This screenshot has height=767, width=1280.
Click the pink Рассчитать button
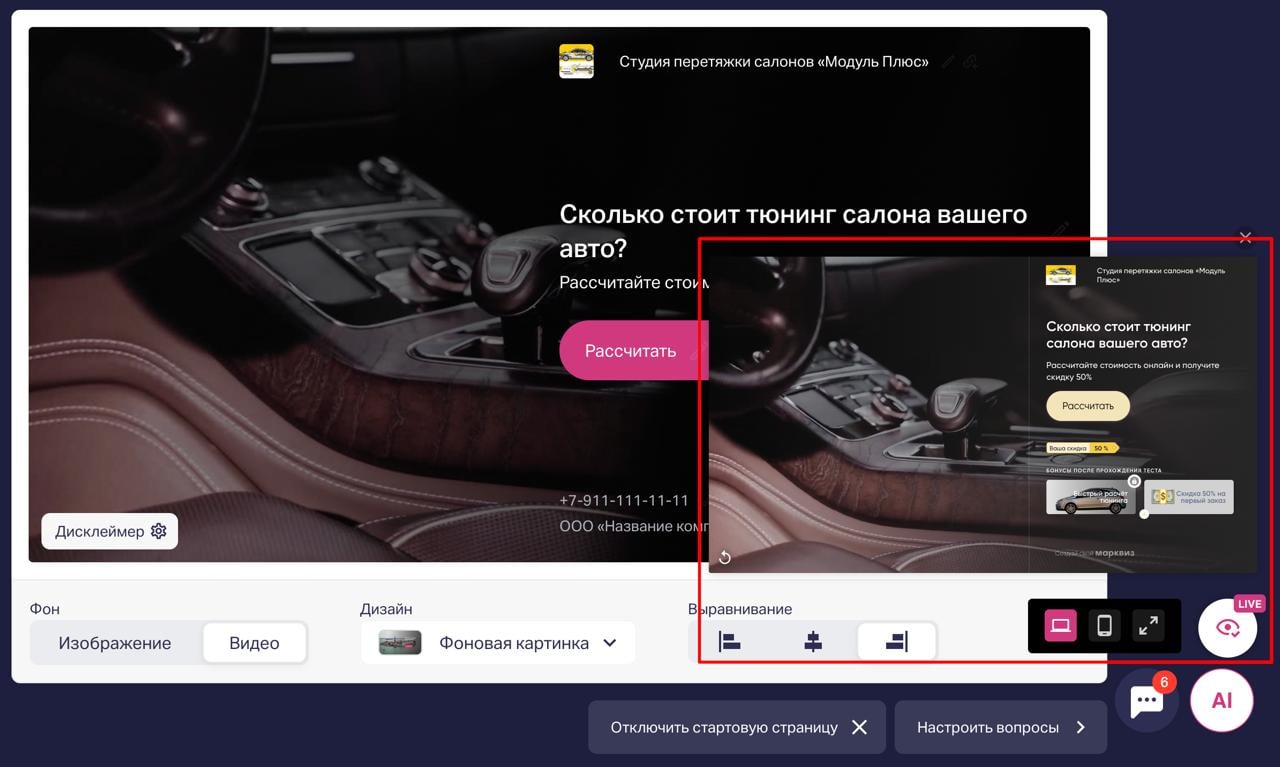click(x=633, y=351)
